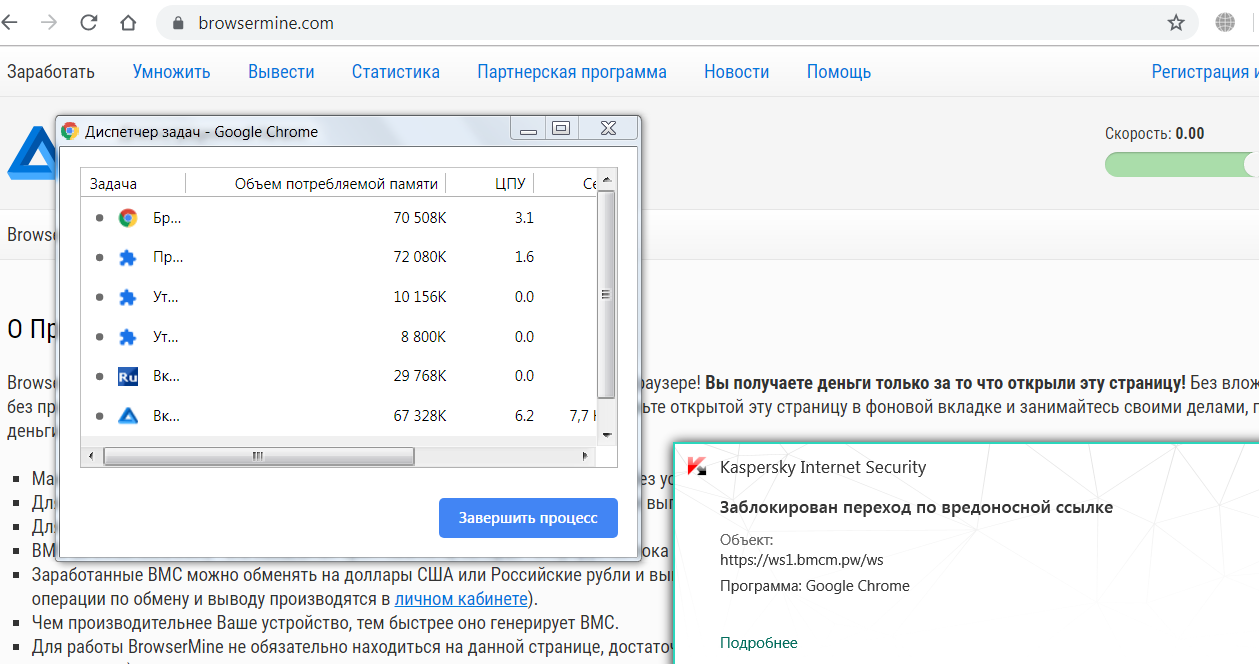Image resolution: width=1259 pixels, height=664 pixels.
Task: Click the globe extension icon
Action: tap(1225, 23)
